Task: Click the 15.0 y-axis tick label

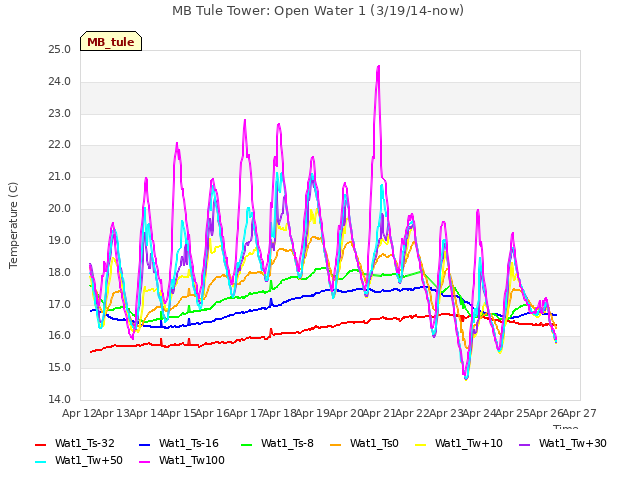Action: tap(60, 368)
